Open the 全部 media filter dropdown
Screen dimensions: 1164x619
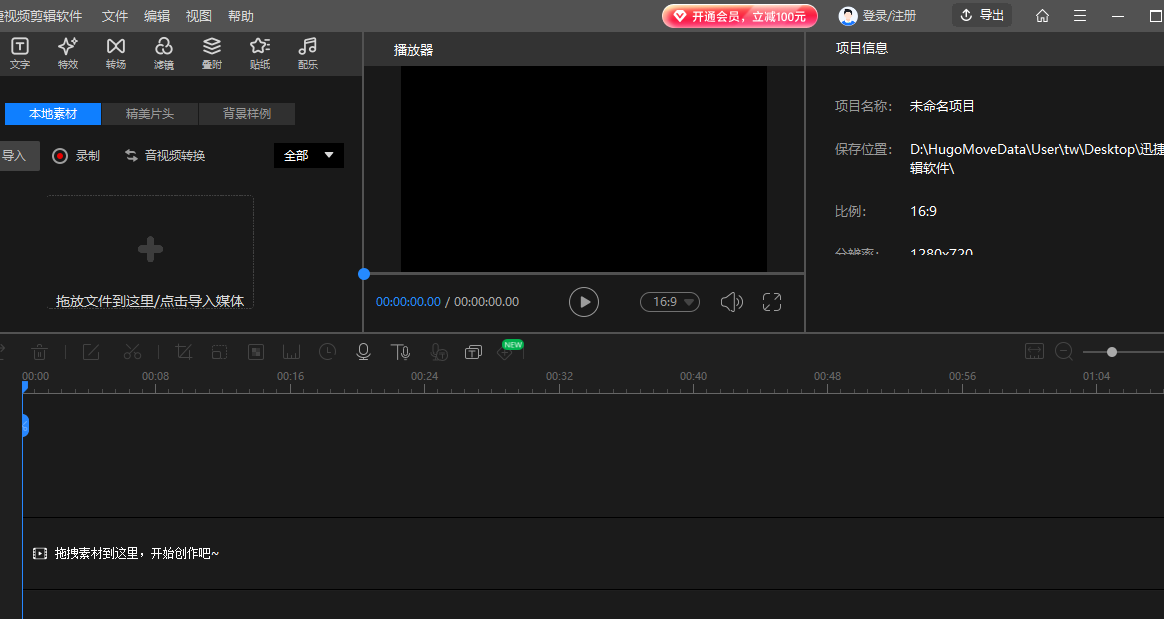click(x=309, y=155)
